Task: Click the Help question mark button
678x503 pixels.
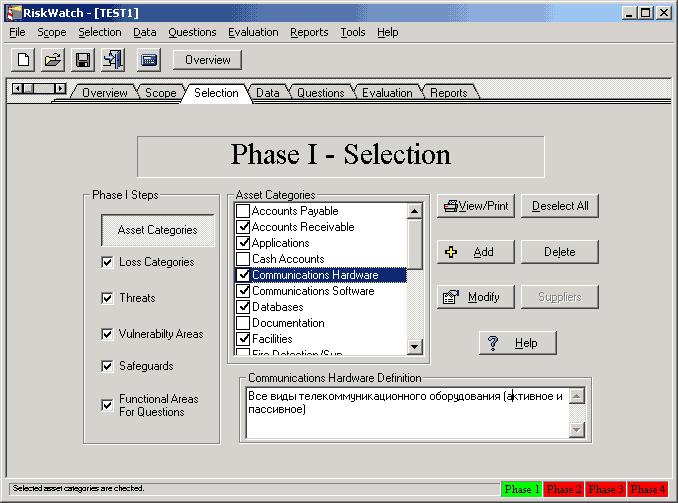Action: pos(518,343)
